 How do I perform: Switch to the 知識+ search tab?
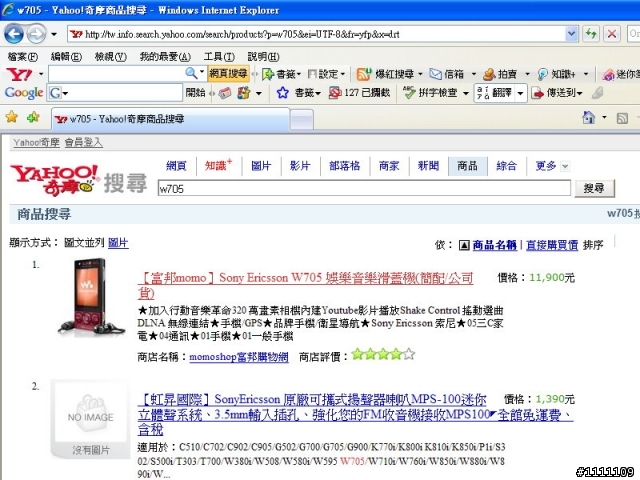click(218, 166)
